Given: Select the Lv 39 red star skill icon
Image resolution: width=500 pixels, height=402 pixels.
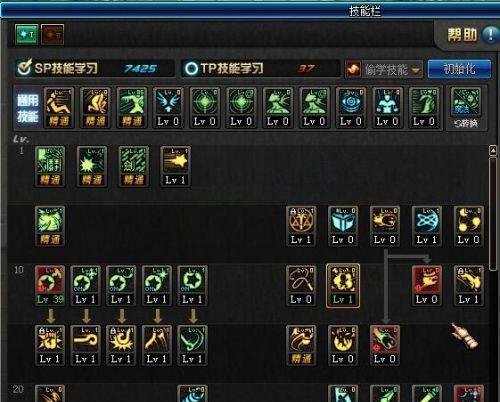Looking at the screenshot, I should pyautogui.click(x=50, y=285).
